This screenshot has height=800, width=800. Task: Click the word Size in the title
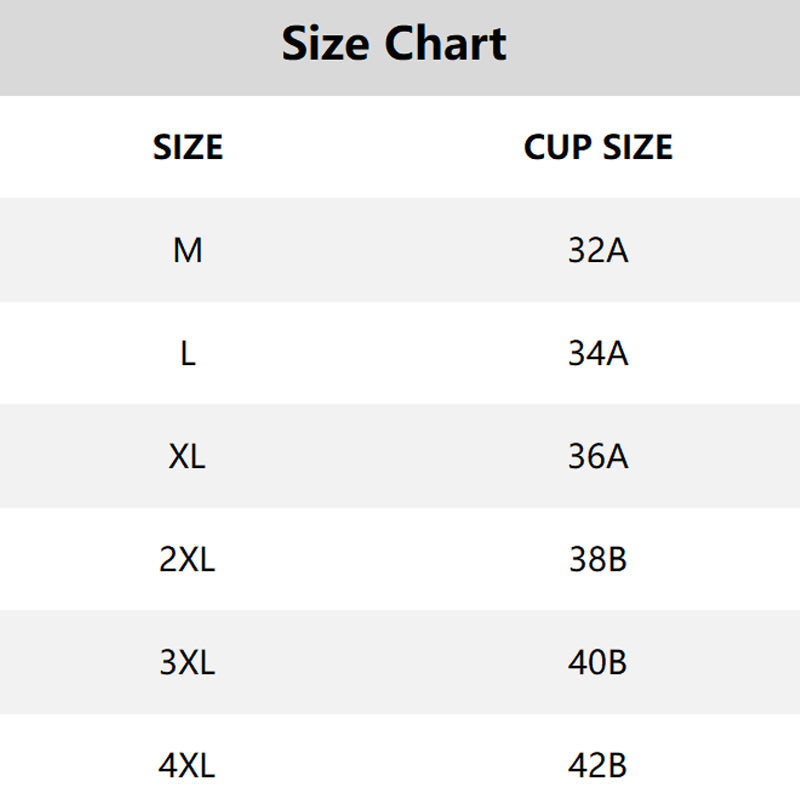[325, 44]
